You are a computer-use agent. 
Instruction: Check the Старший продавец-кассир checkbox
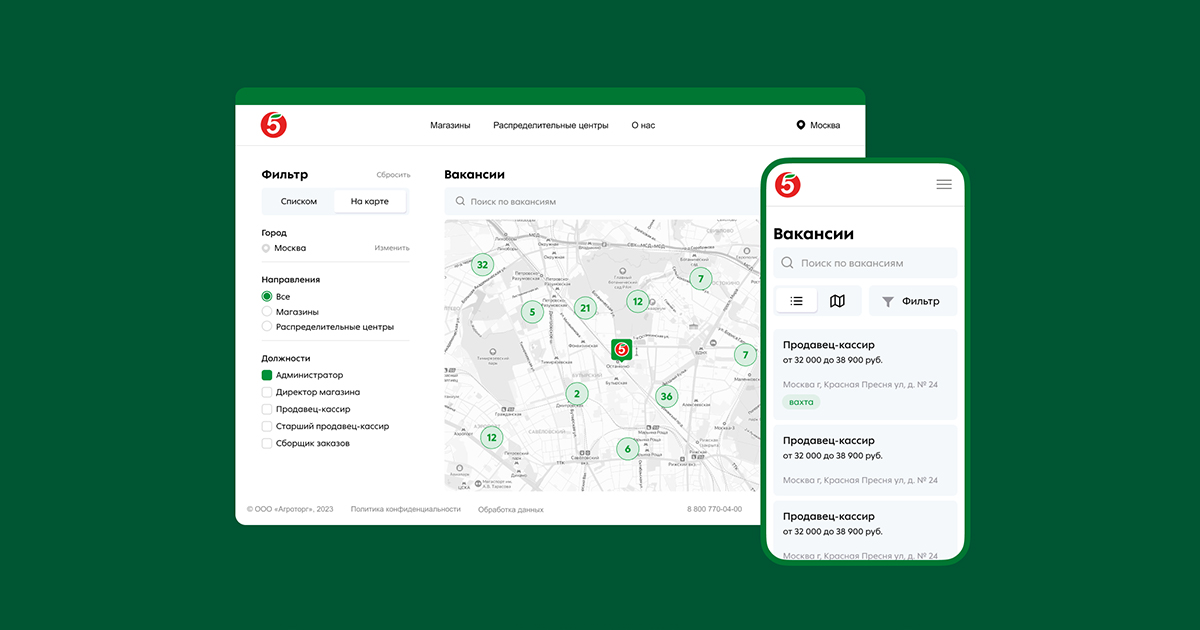[267, 426]
